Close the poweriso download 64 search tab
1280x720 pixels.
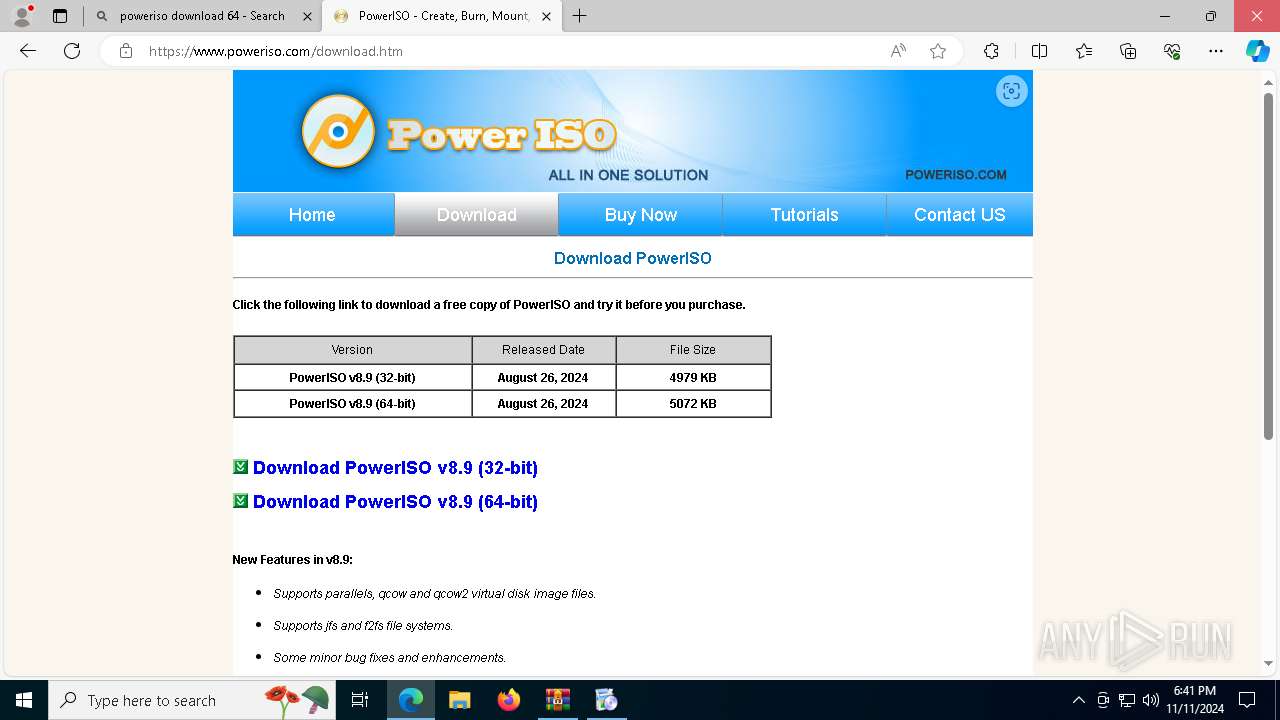[307, 16]
